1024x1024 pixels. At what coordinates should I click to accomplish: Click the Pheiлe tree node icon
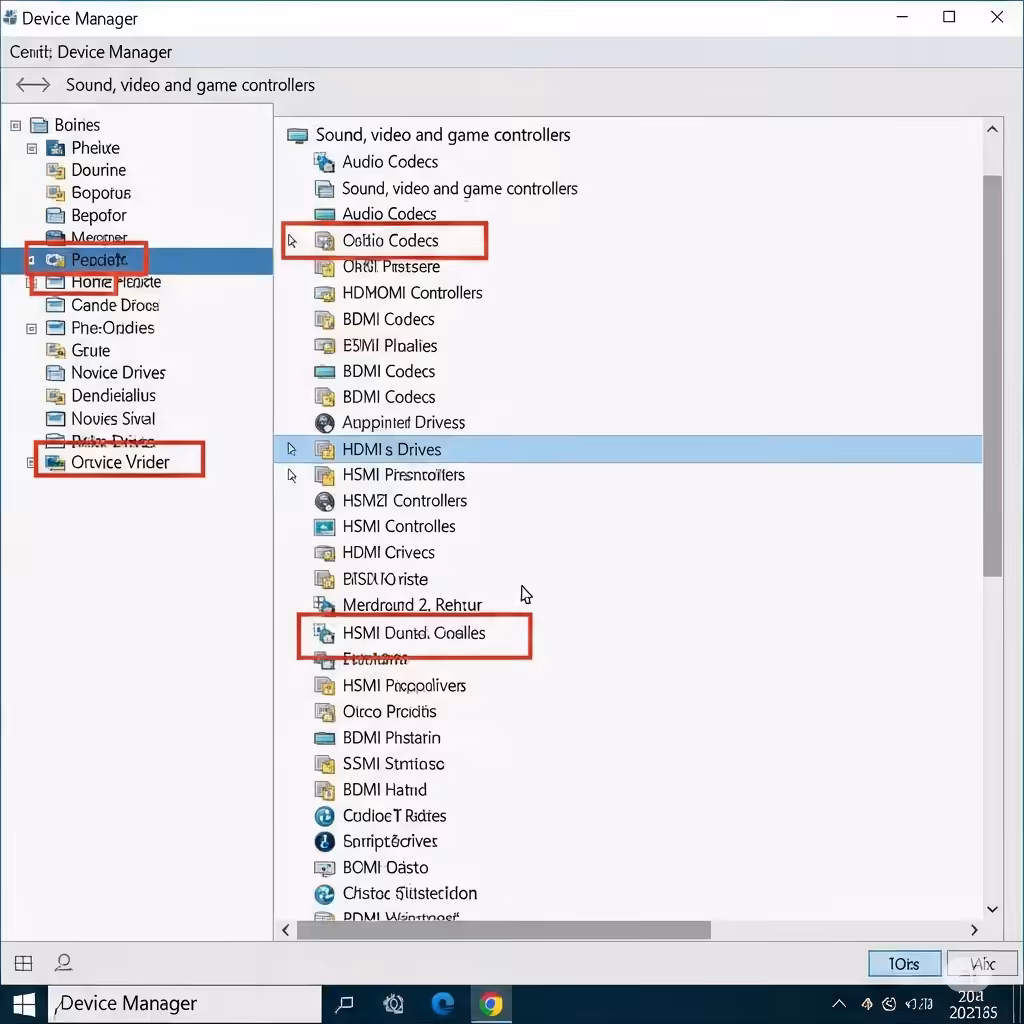coord(56,148)
